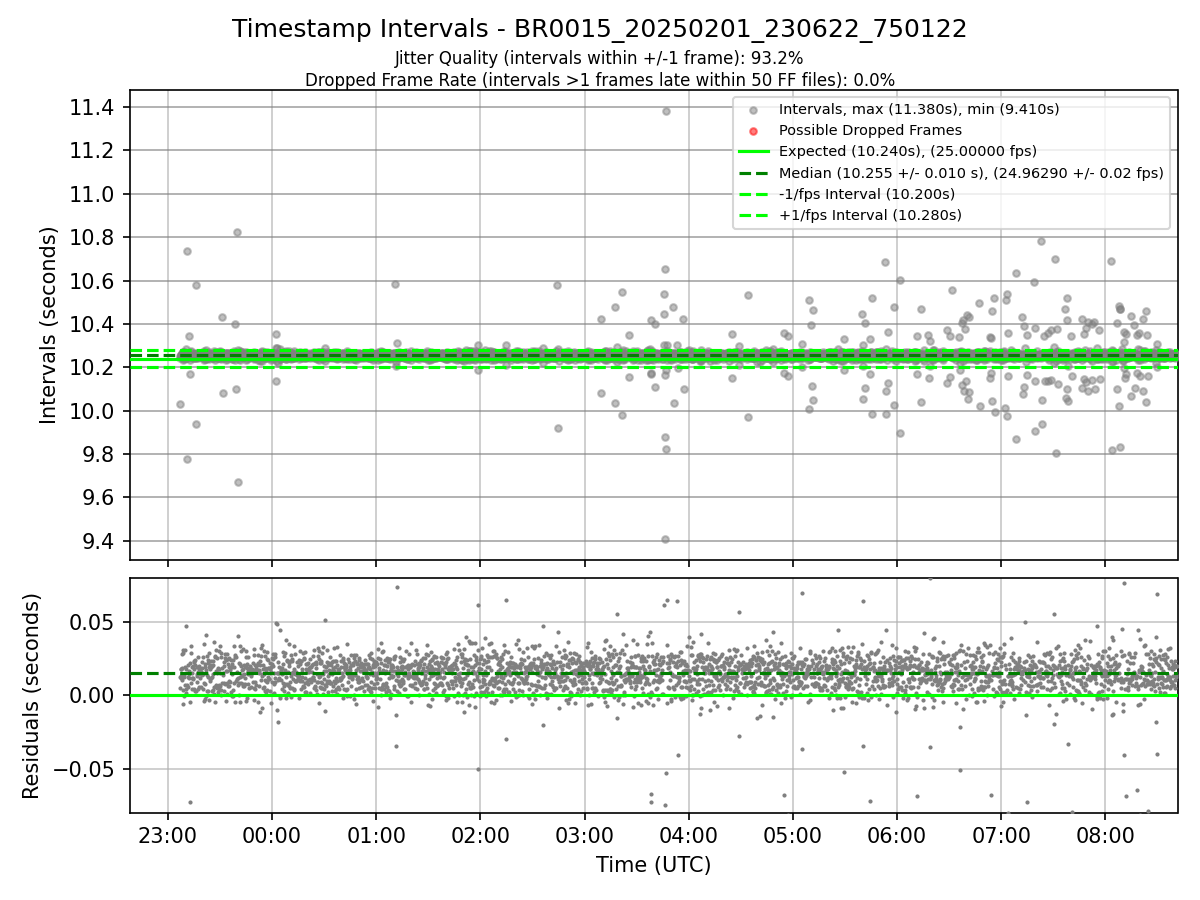Click the maximum outlier point at 11.380 seconds
The height and width of the screenshot is (900, 1200).
[x=666, y=111]
